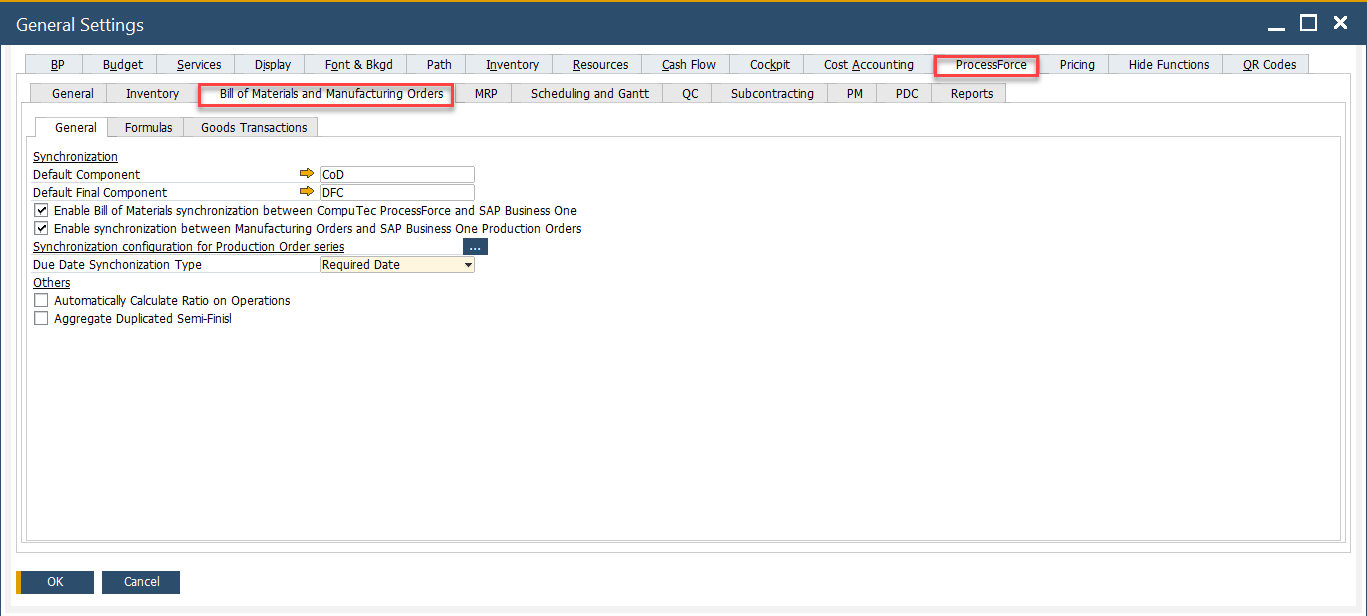Click the orange link arrow beside Default Final Component
The image size is (1367, 616).
pyautogui.click(x=307, y=190)
